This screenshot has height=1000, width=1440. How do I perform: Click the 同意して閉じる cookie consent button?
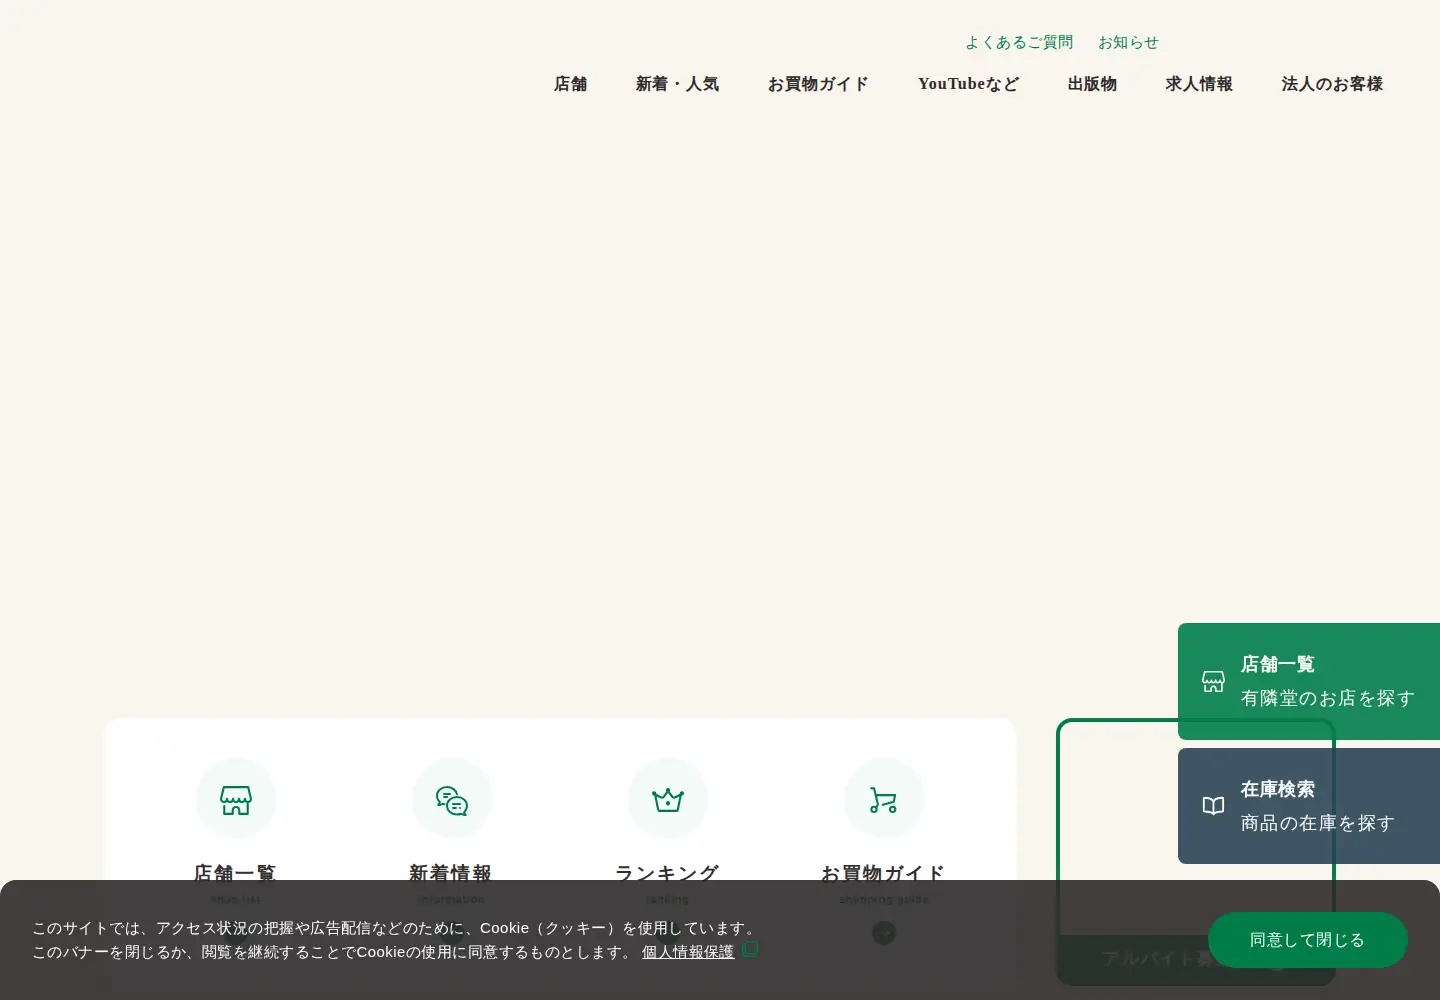pyautogui.click(x=1308, y=940)
